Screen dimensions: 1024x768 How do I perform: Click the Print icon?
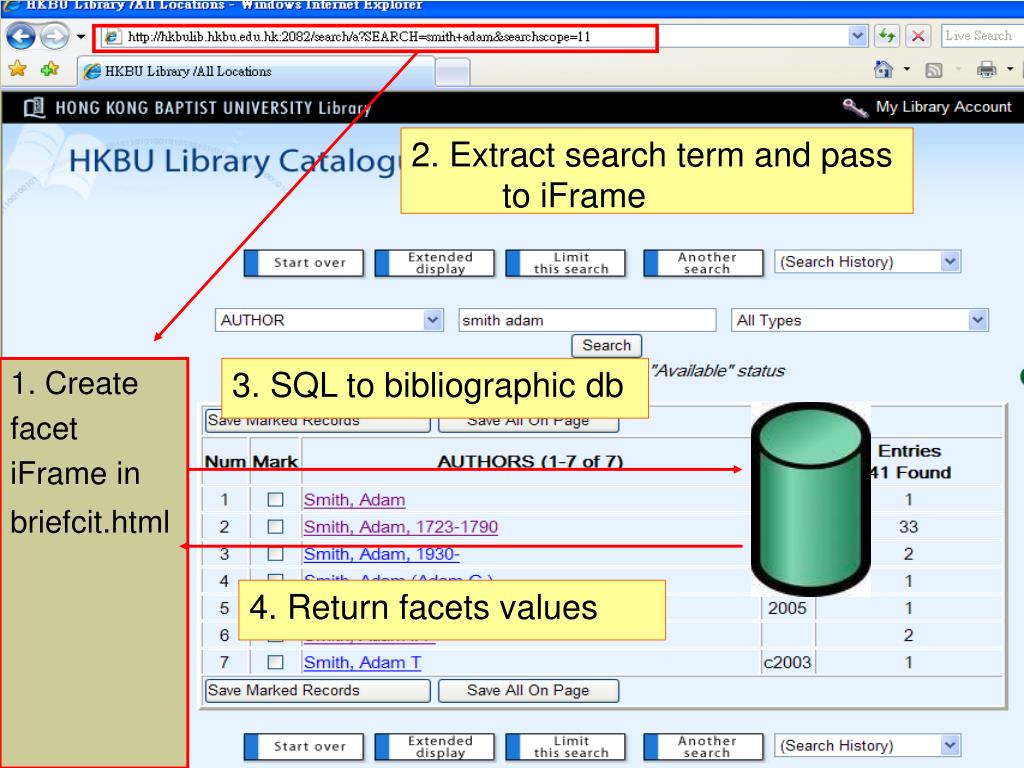tap(986, 69)
